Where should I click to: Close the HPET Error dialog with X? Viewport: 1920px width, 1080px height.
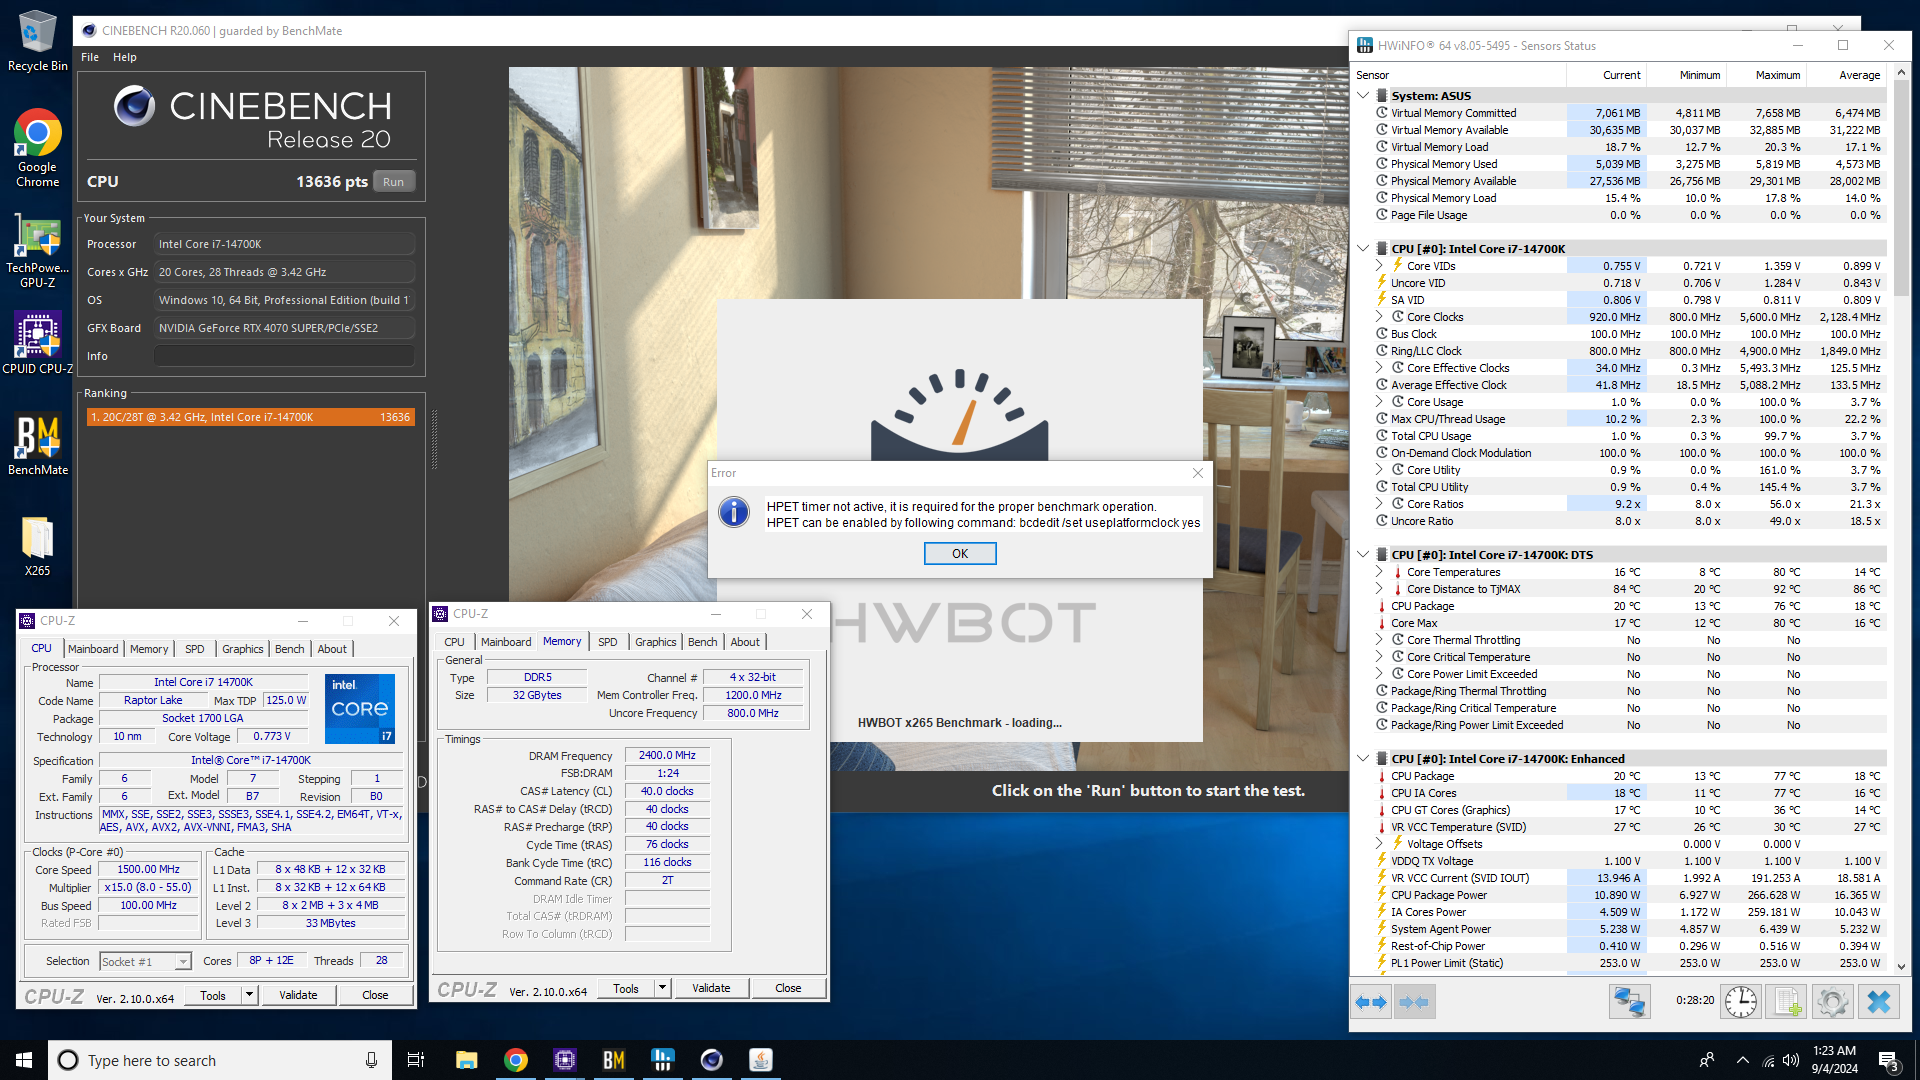1198,473
